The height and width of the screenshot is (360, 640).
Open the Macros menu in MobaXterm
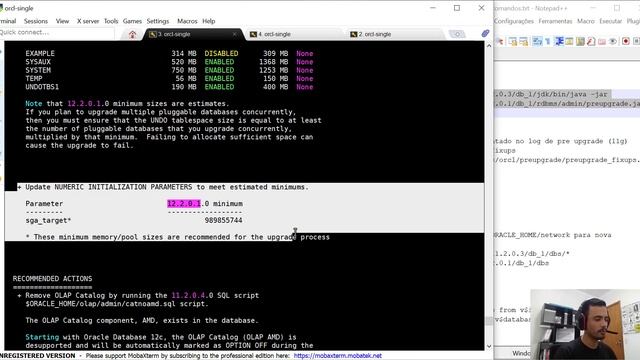tap(187, 21)
